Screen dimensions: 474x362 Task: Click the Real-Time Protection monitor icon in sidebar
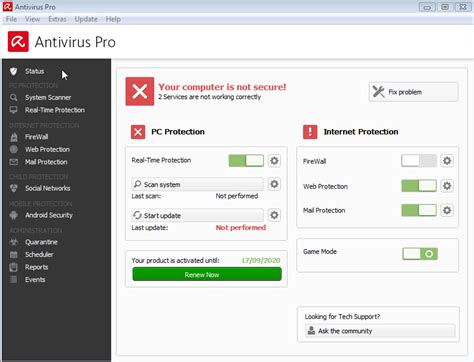[x=13, y=110]
